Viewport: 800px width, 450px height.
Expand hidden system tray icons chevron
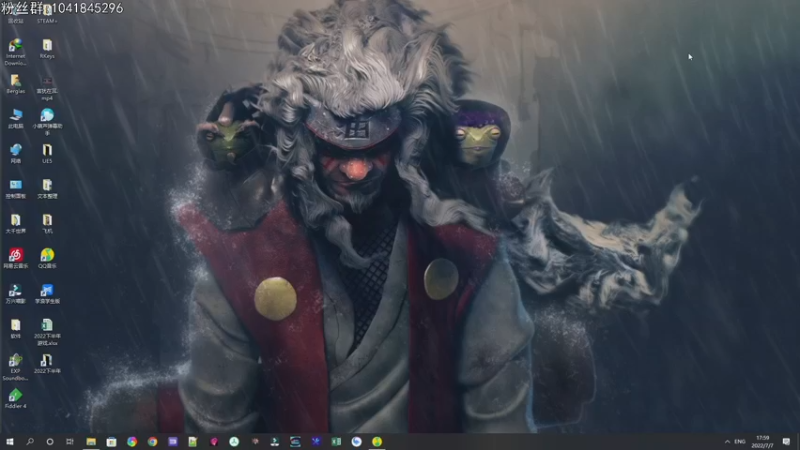(x=727, y=441)
